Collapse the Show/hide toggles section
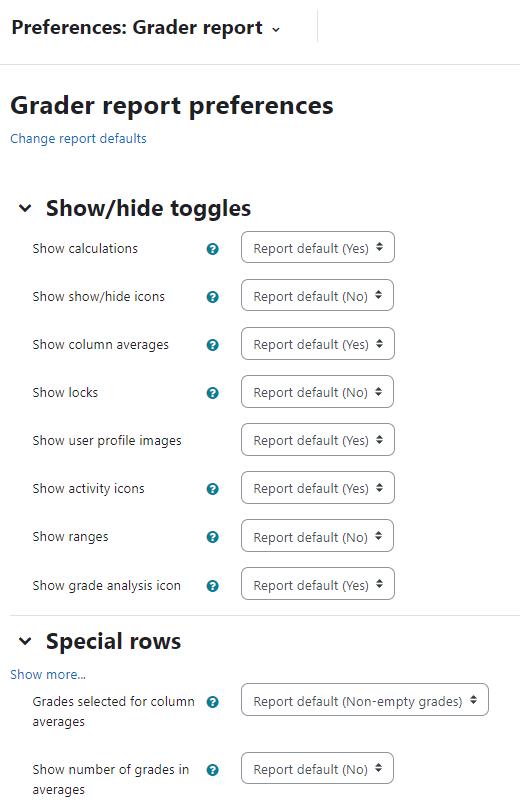Screen dimensions: 520x805 tap(25, 208)
